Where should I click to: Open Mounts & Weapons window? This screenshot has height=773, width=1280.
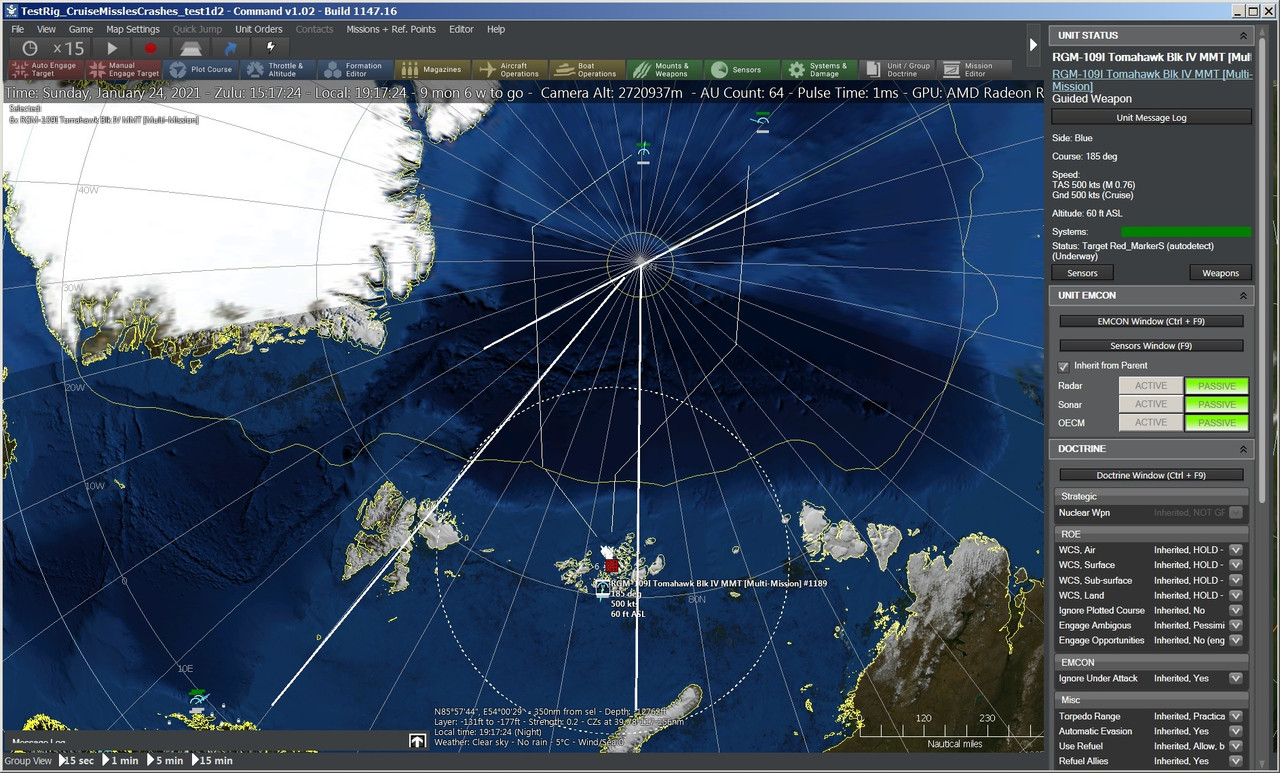pyautogui.click(x=665, y=69)
